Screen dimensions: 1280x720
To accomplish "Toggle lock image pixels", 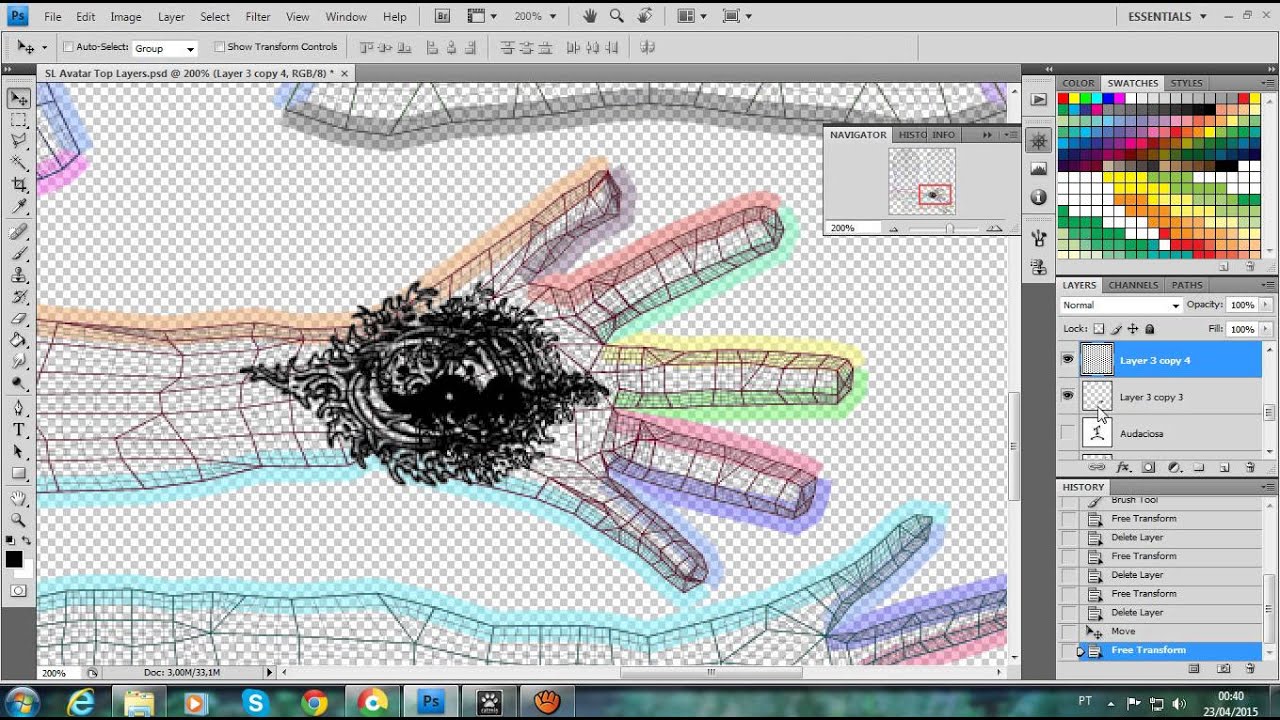I will pyautogui.click(x=1116, y=329).
